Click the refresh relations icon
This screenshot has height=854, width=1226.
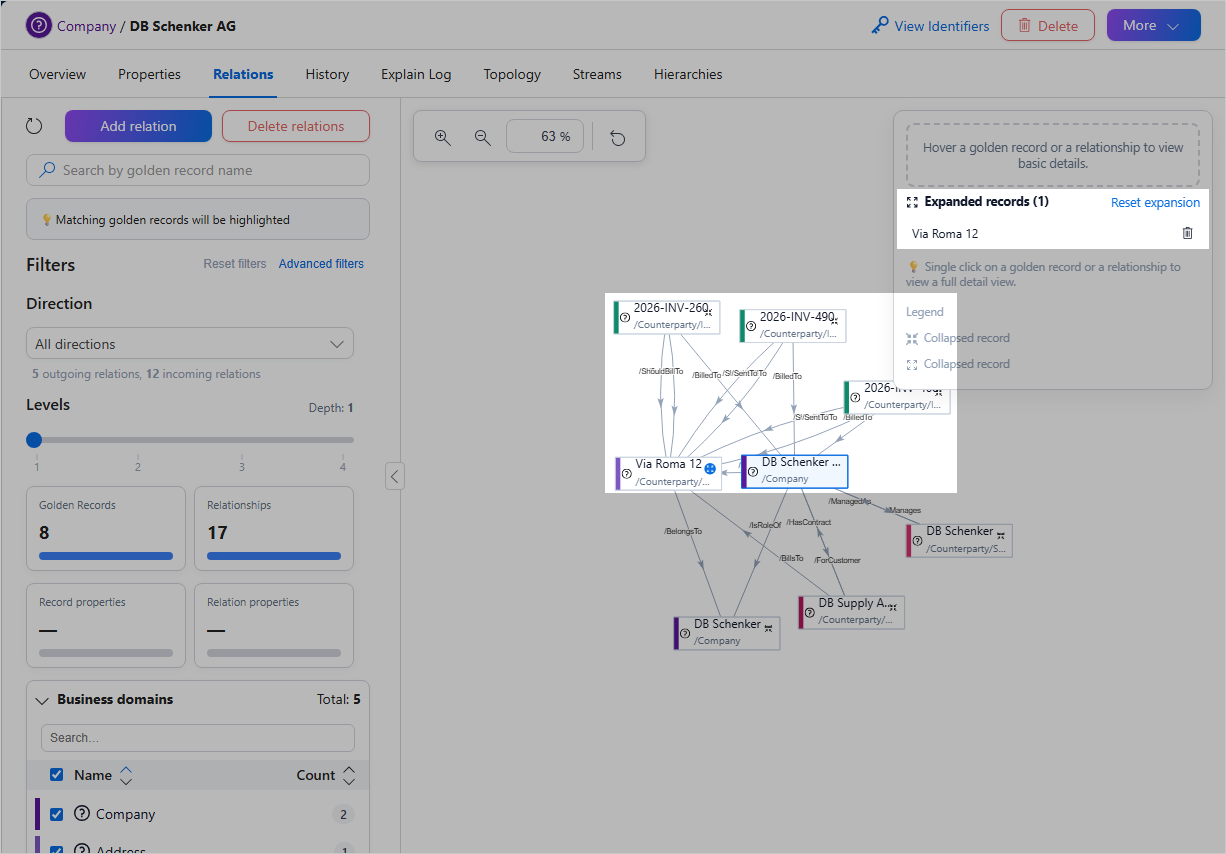(34, 126)
